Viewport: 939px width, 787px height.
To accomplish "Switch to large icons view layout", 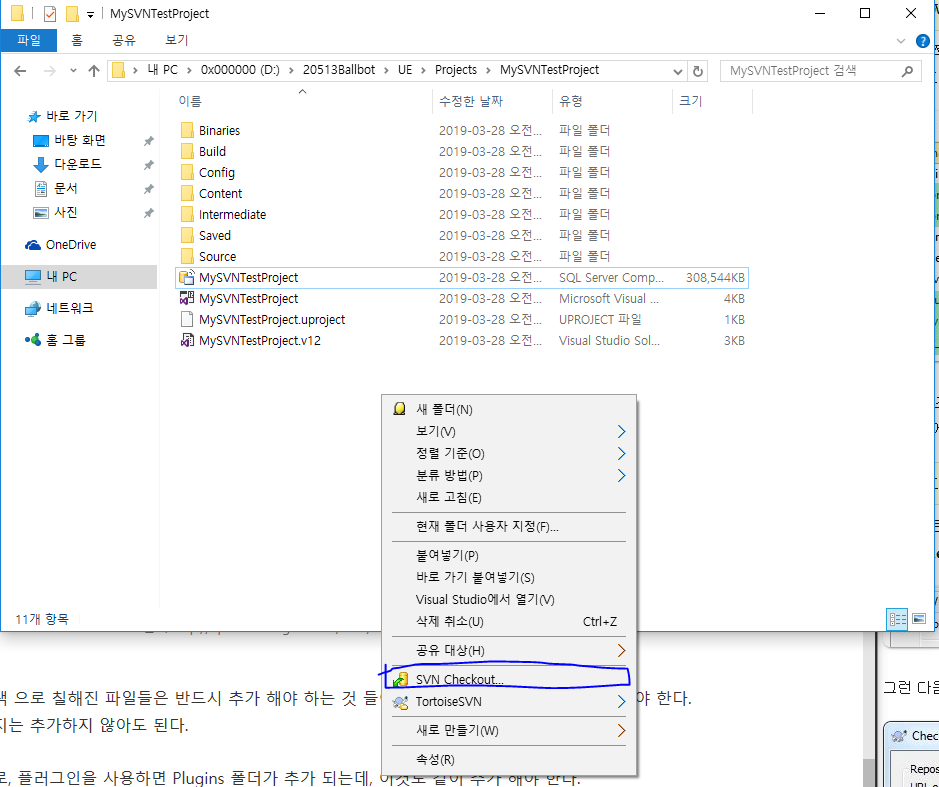I will pos(919,619).
